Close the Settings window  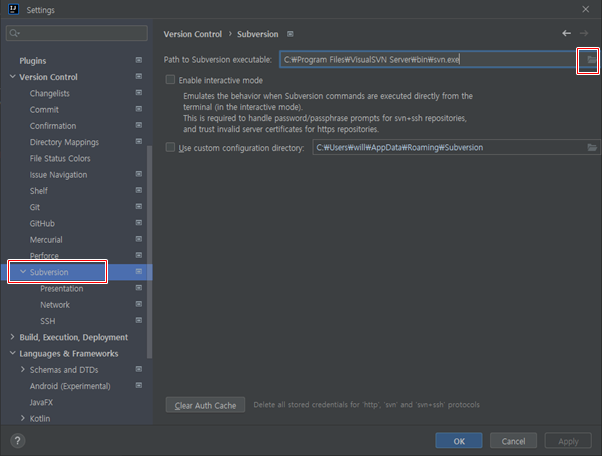tap(585, 9)
